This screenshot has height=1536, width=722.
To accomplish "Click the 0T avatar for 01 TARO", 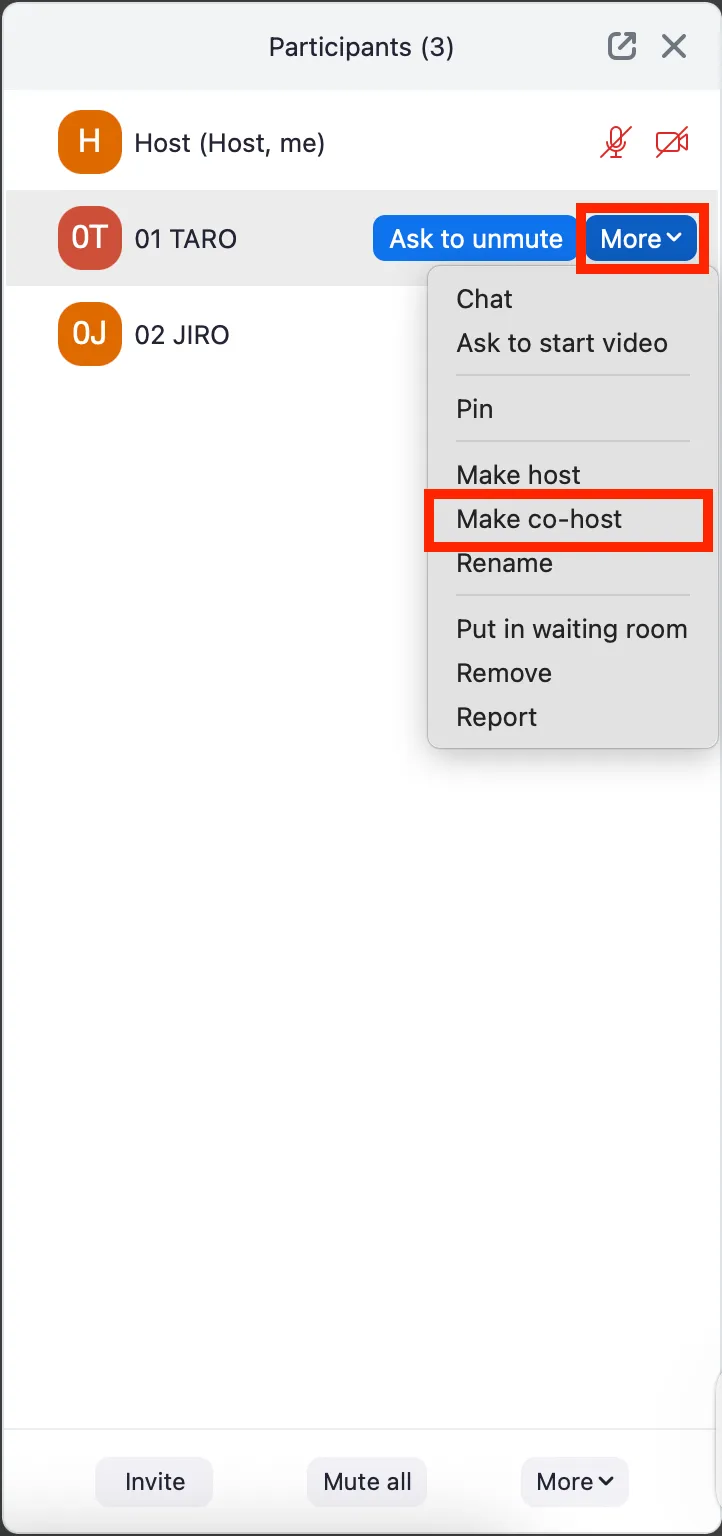I will 89,238.
